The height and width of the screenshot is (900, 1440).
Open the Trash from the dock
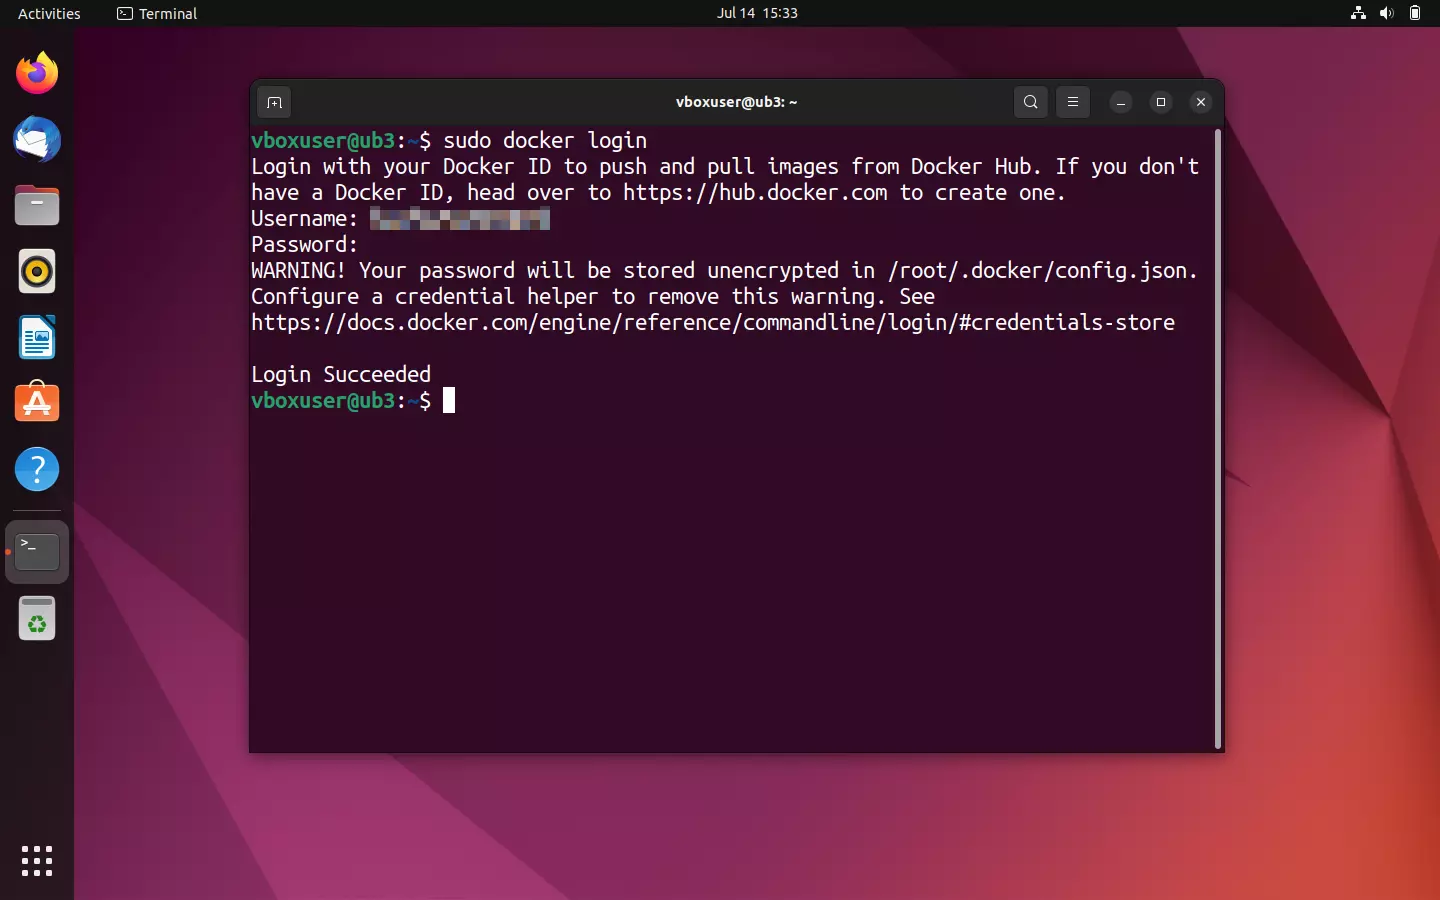click(x=36, y=618)
